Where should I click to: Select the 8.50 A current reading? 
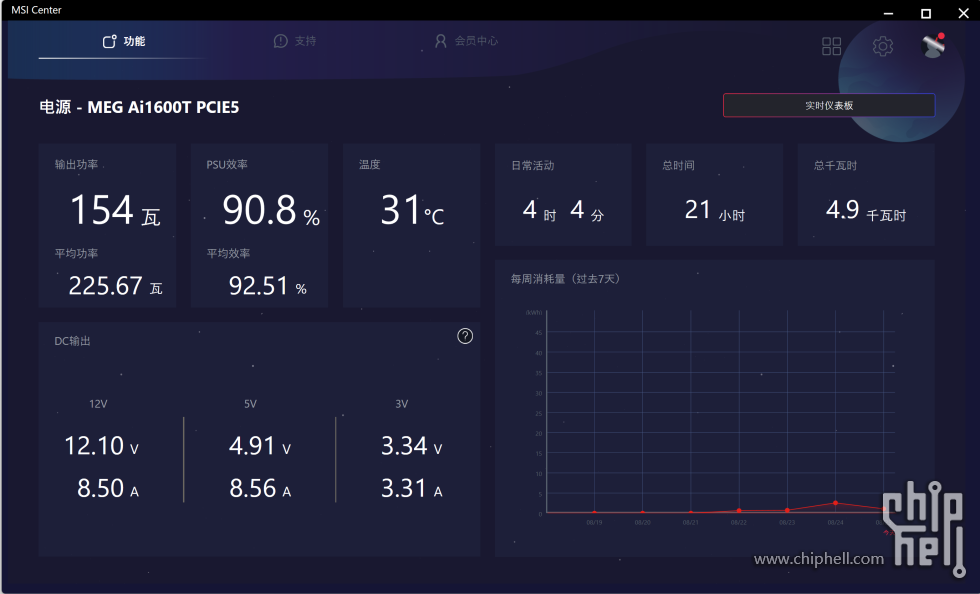(x=108, y=489)
